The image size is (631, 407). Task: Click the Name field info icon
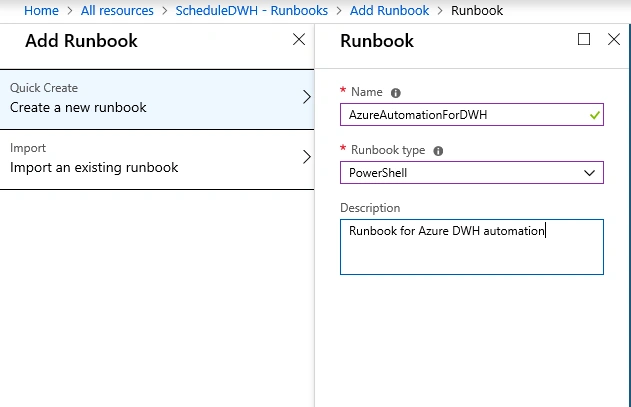[396, 93]
